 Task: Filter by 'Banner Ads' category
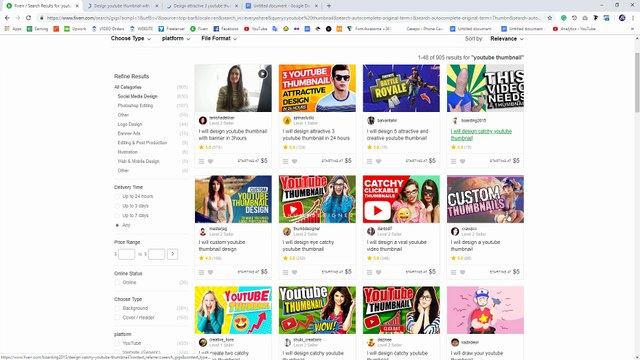click(129, 133)
